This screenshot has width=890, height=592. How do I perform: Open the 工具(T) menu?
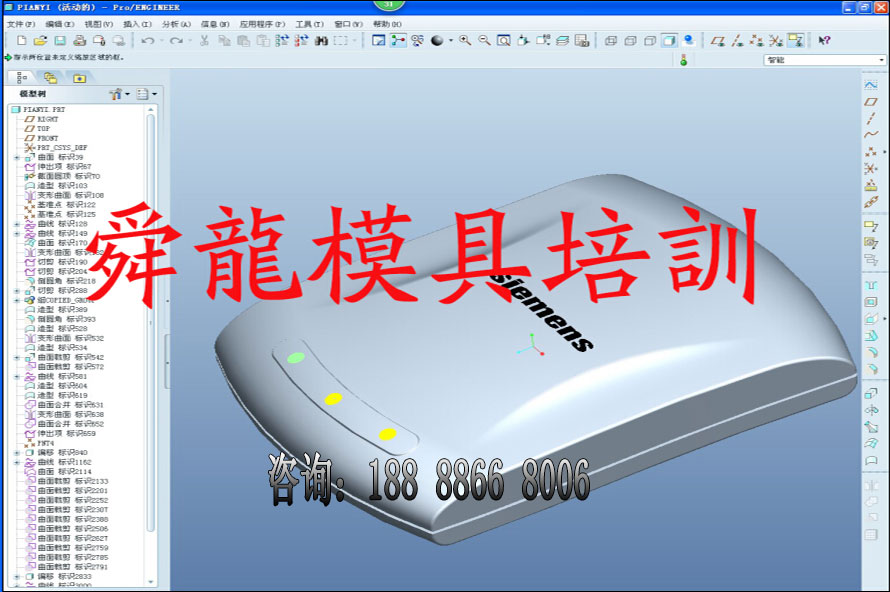309,24
